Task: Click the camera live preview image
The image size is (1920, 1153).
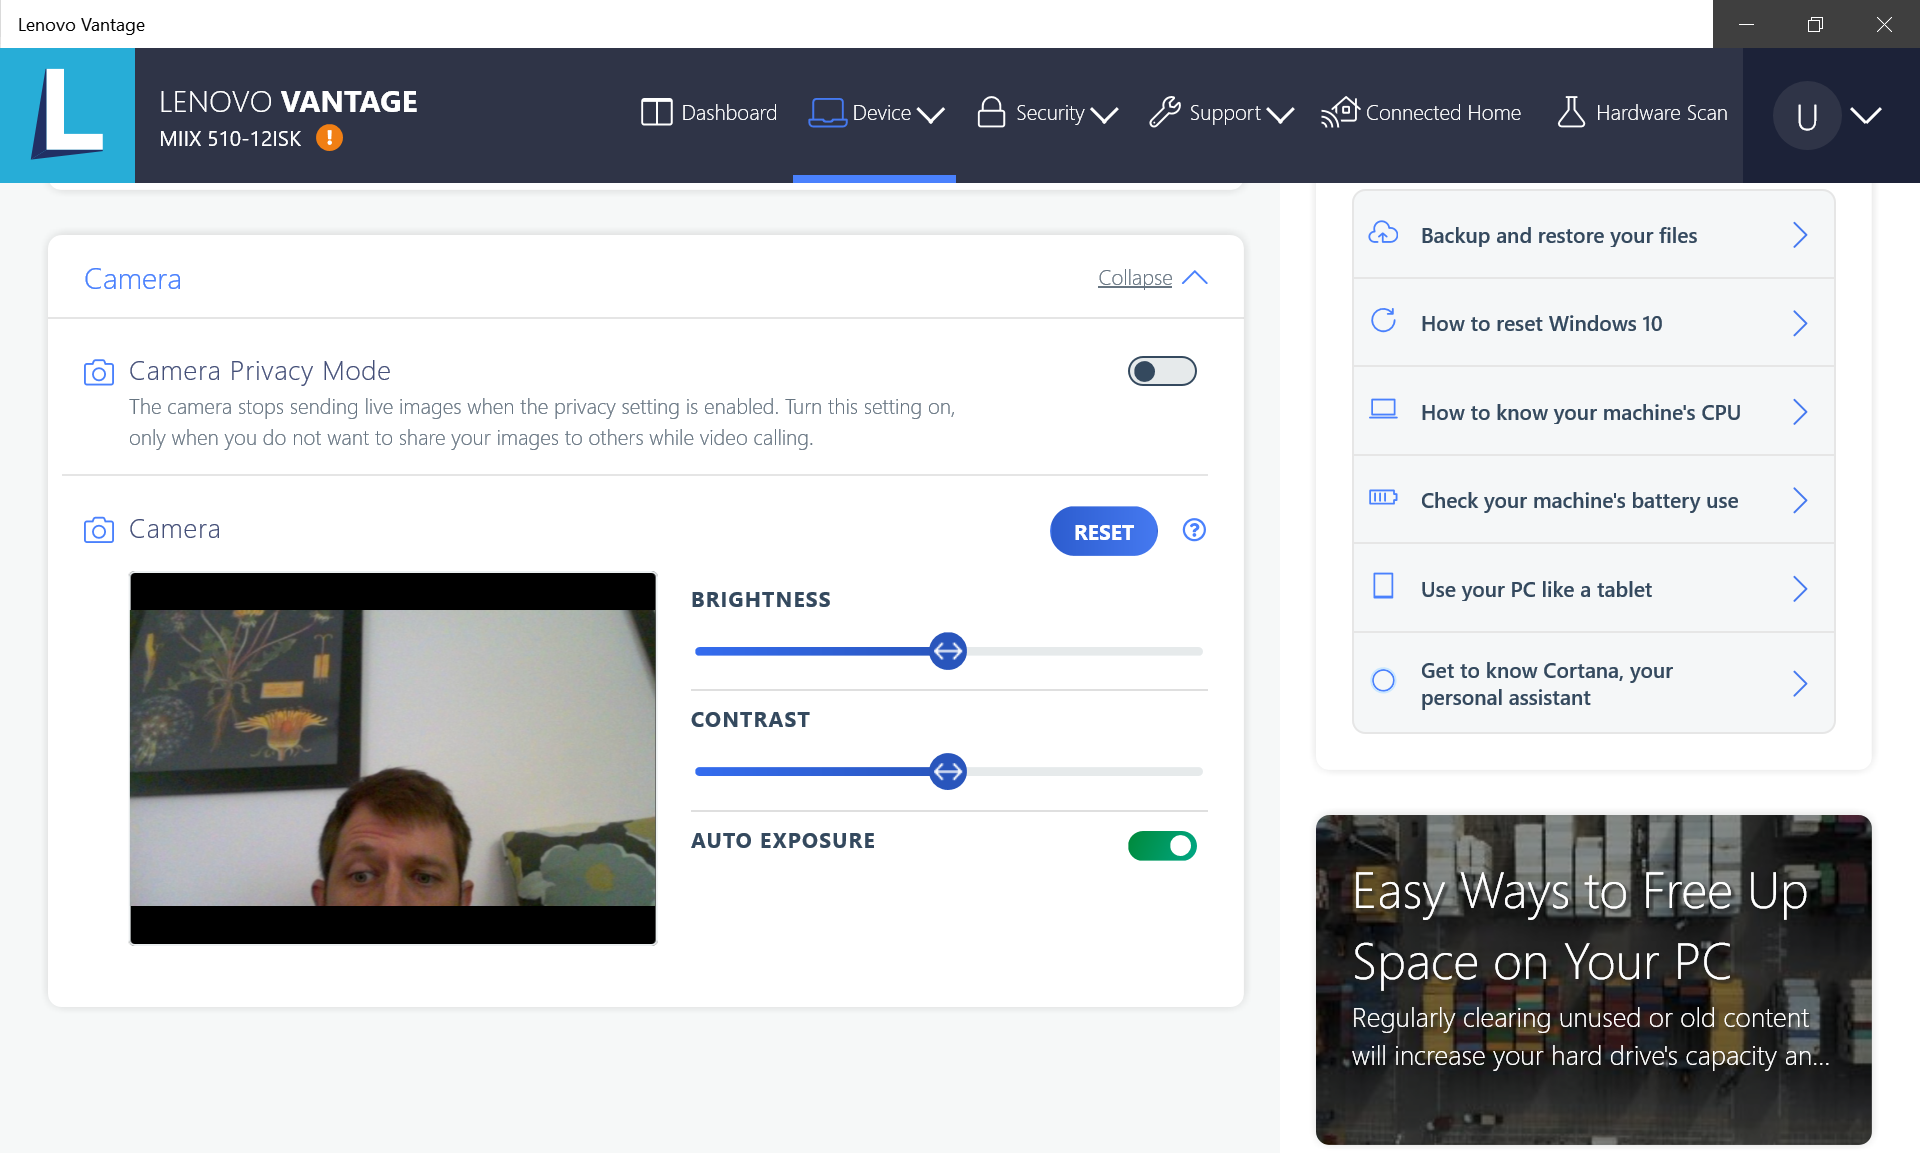Action: click(x=393, y=758)
